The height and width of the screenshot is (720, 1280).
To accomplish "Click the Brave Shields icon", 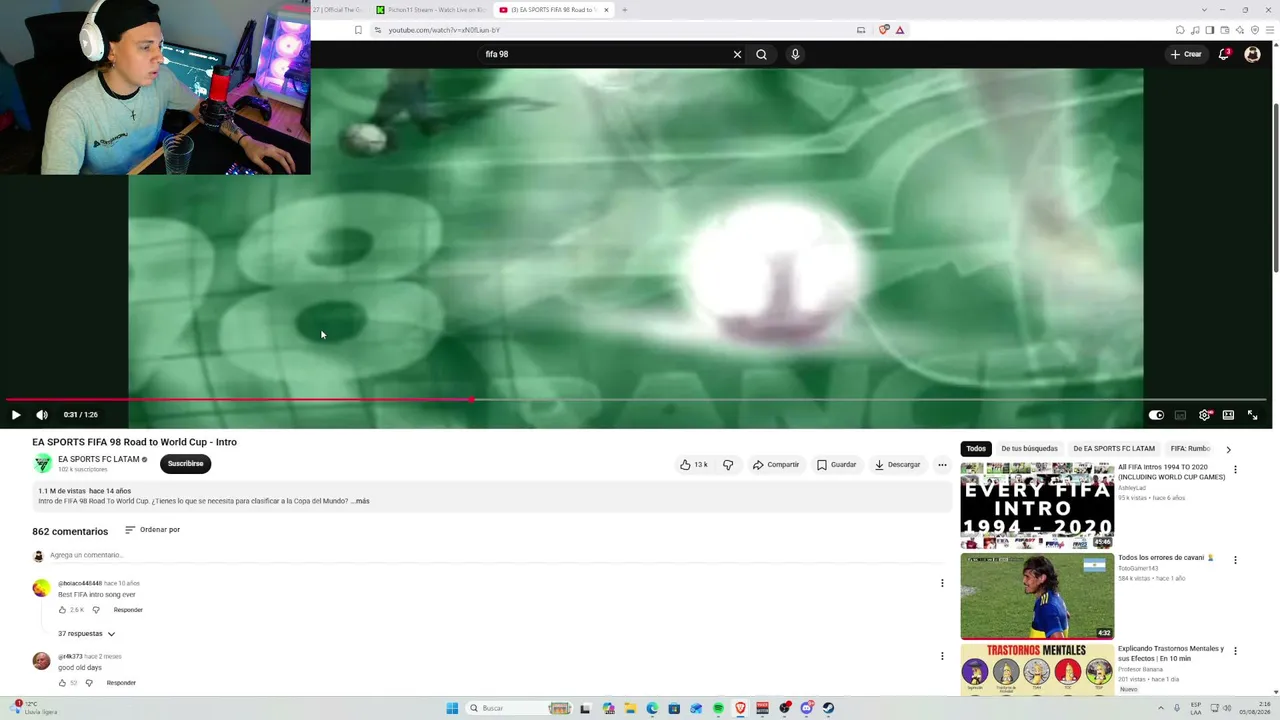I will [883, 30].
